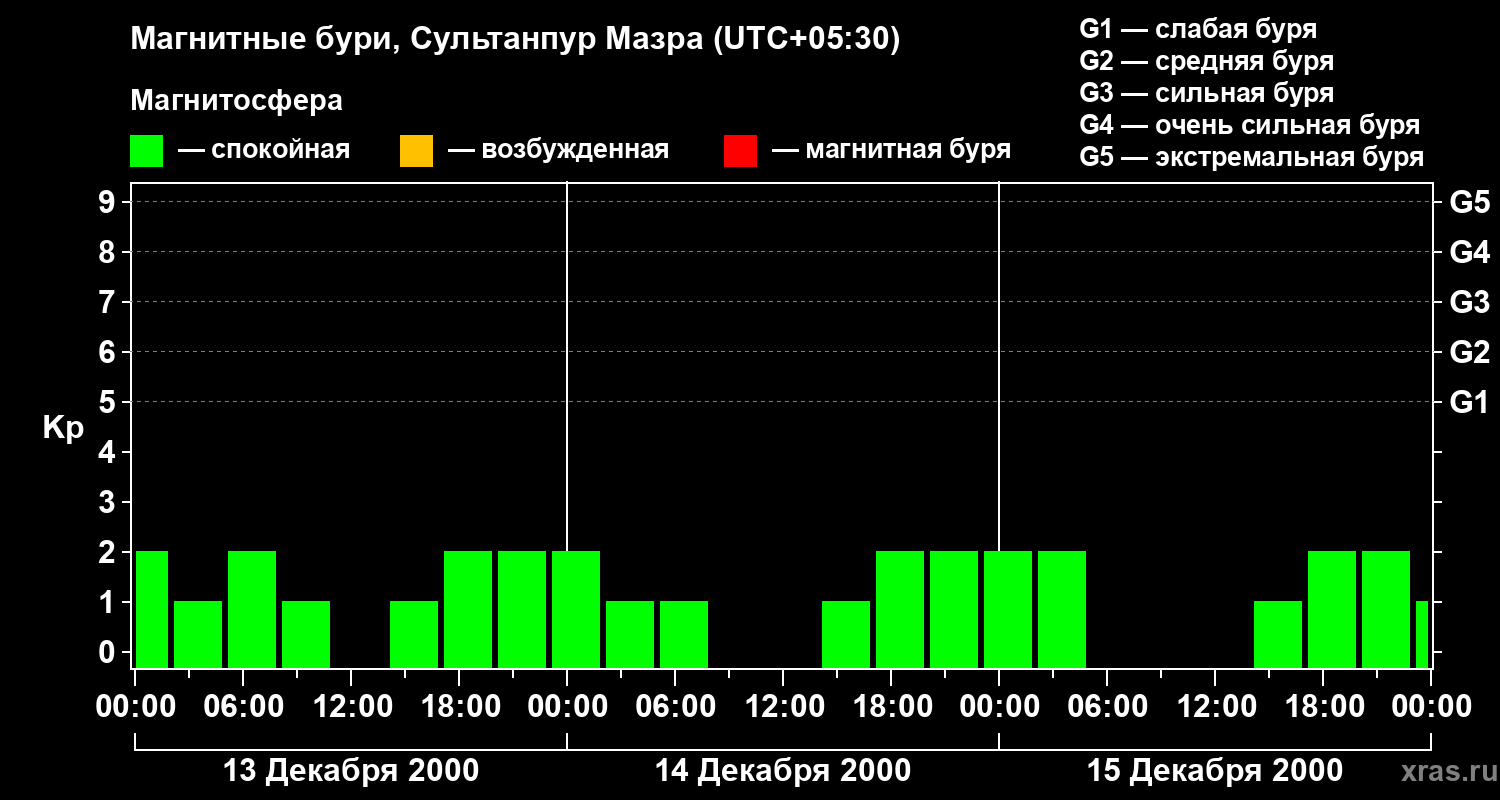Click the 'G3' label on the right axis

(1470, 302)
